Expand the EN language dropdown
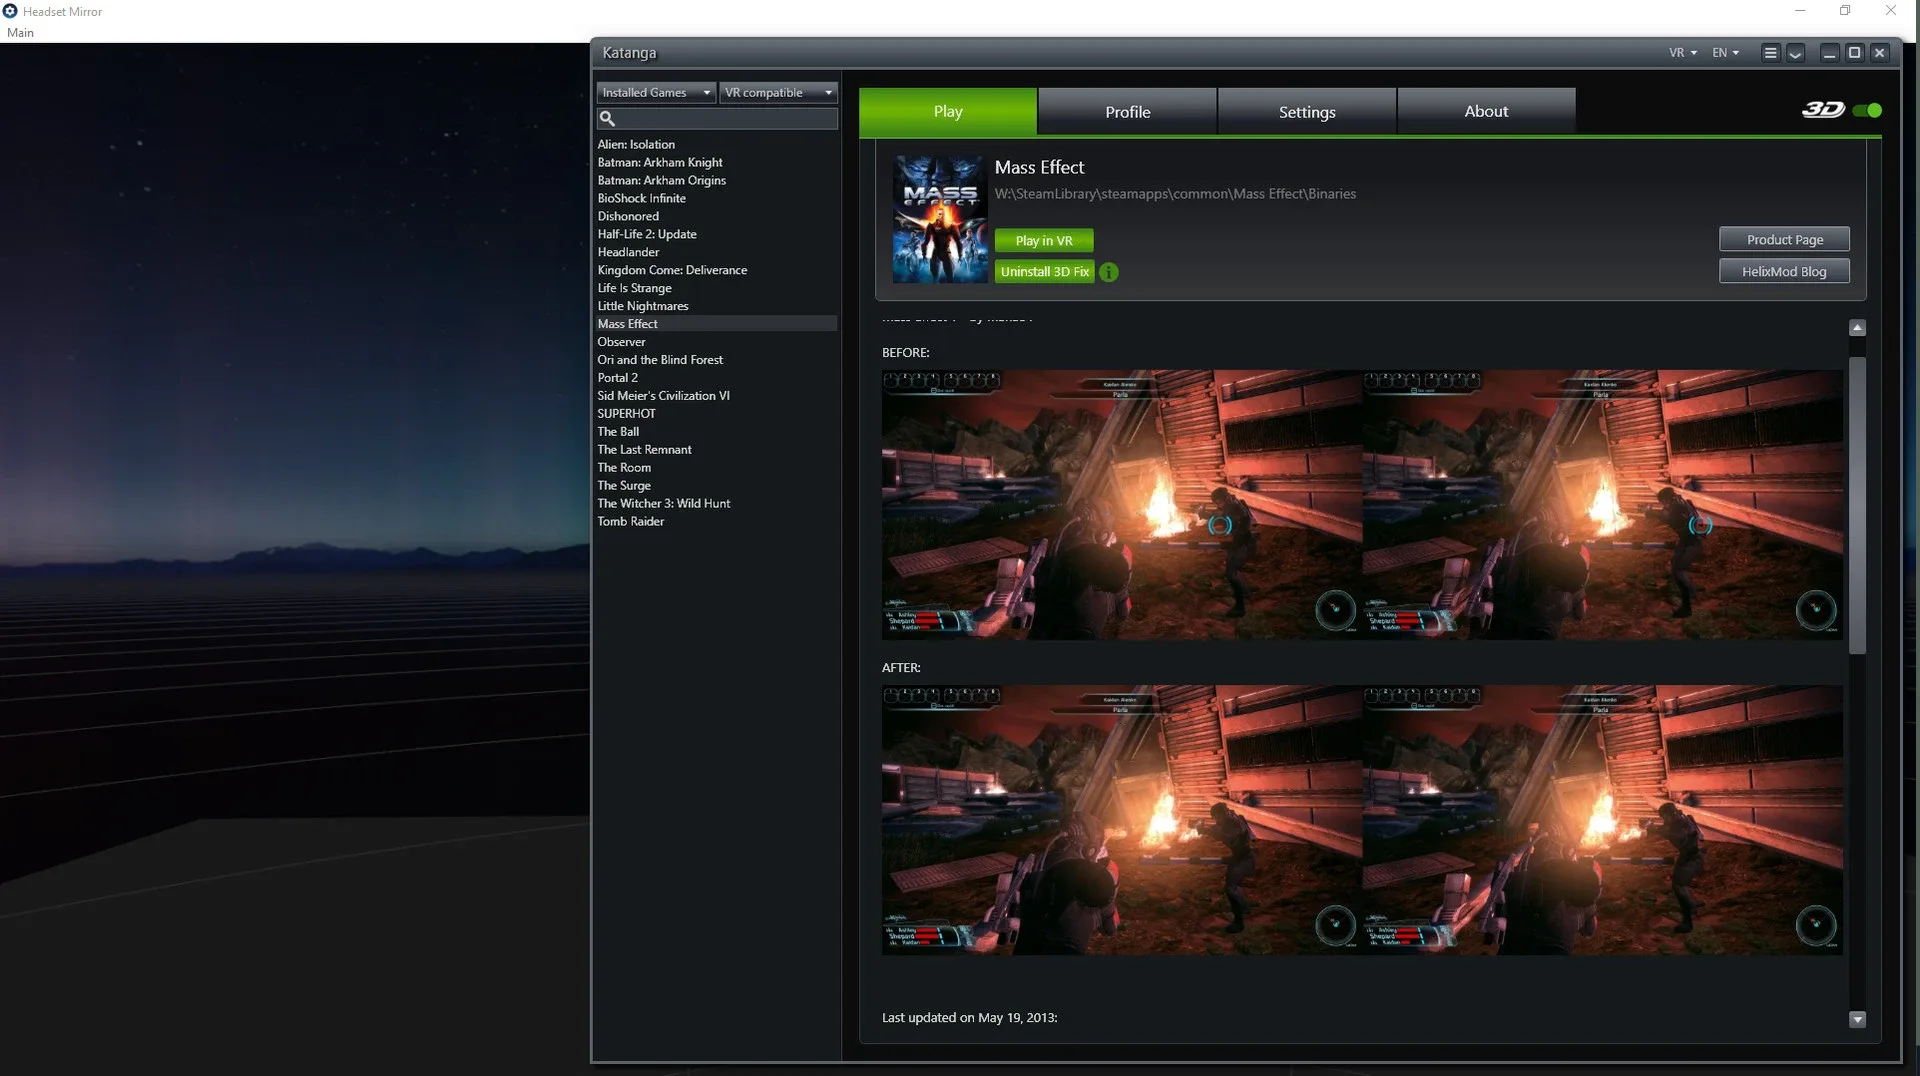Image resolution: width=1920 pixels, height=1076 pixels. (x=1725, y=53)
